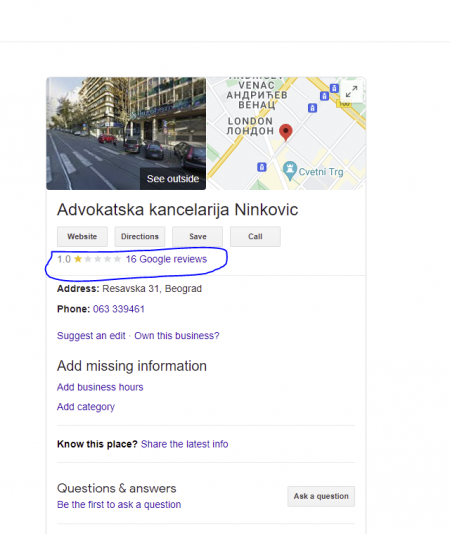Click the red location pin on map
This screenshot has height=534, width=450.
(x=286, y=132)
